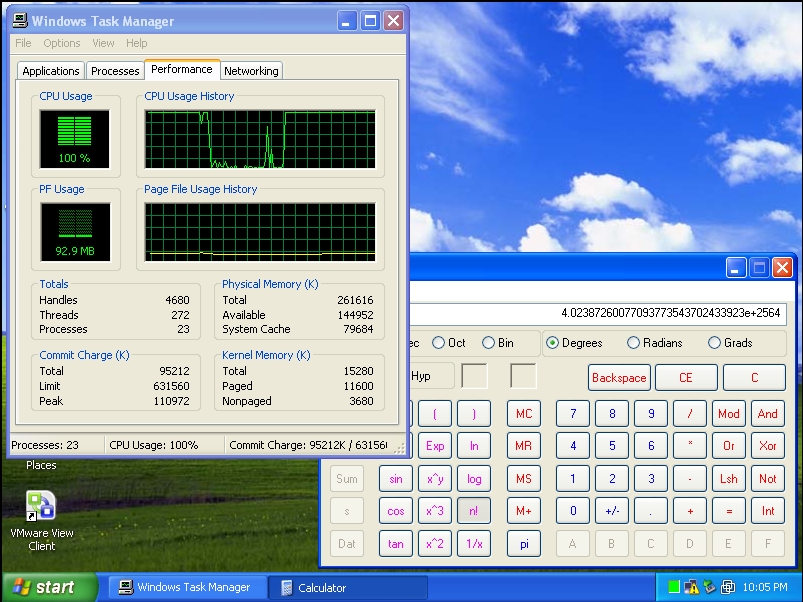Click the C clear button in Calculator
Image resolution: width=803 pixels, height=602 pixels.
(754, 378)
